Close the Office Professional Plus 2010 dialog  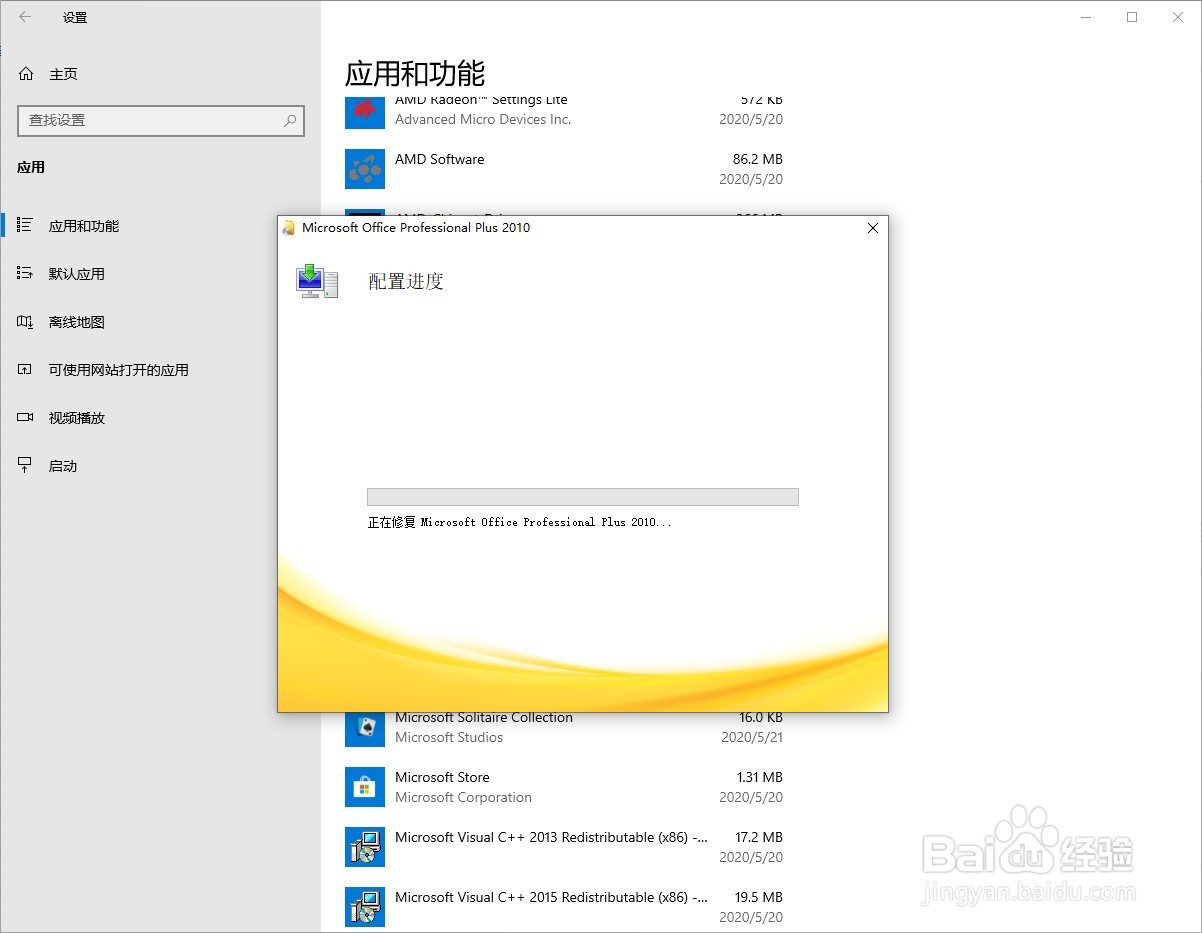pos(872,228)
